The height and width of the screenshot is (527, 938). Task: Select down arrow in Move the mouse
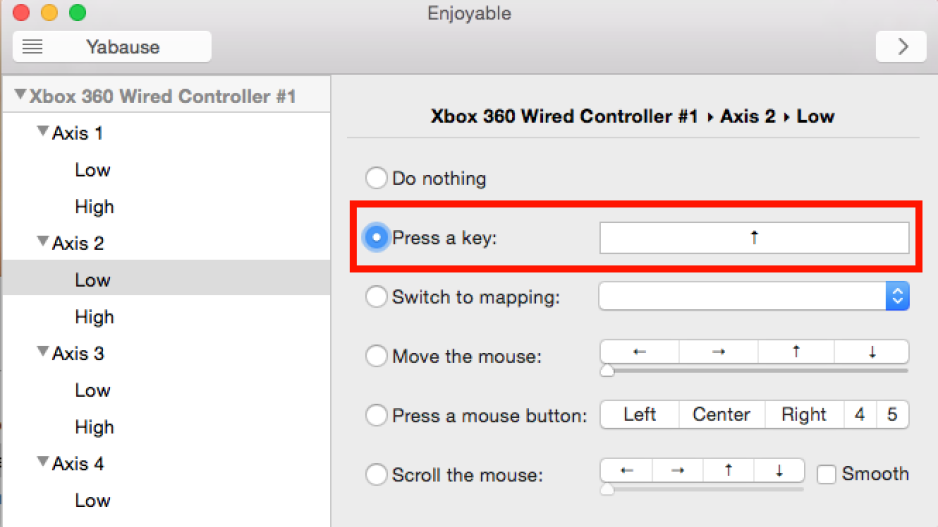(872, 352)
